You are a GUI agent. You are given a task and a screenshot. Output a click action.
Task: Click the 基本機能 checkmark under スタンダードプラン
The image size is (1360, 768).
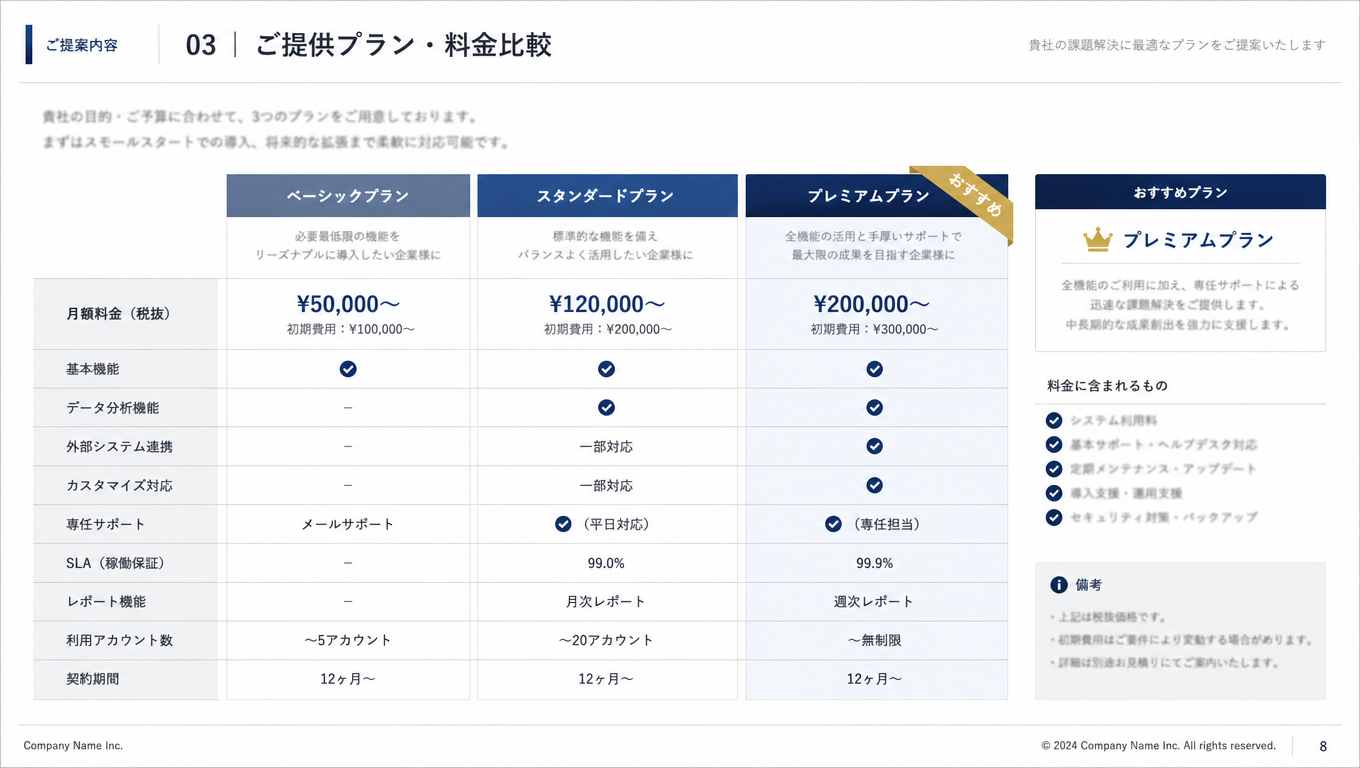[606, 369]
